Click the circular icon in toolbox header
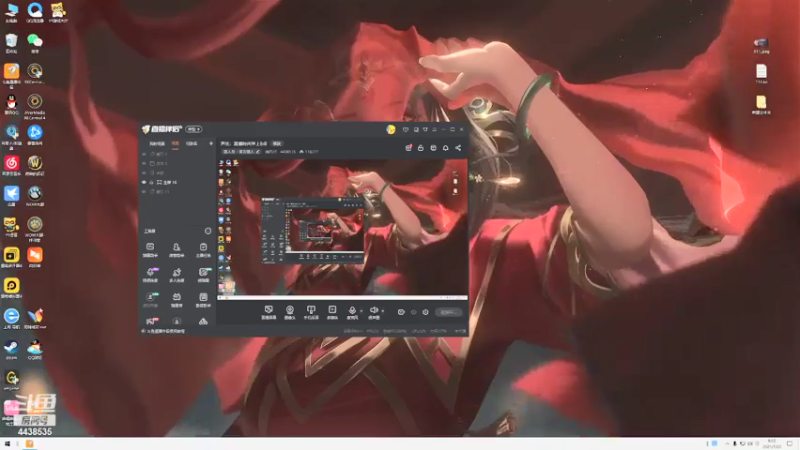Image resolution: width=800 pixels, height=450 pixels. pos(208,231)
